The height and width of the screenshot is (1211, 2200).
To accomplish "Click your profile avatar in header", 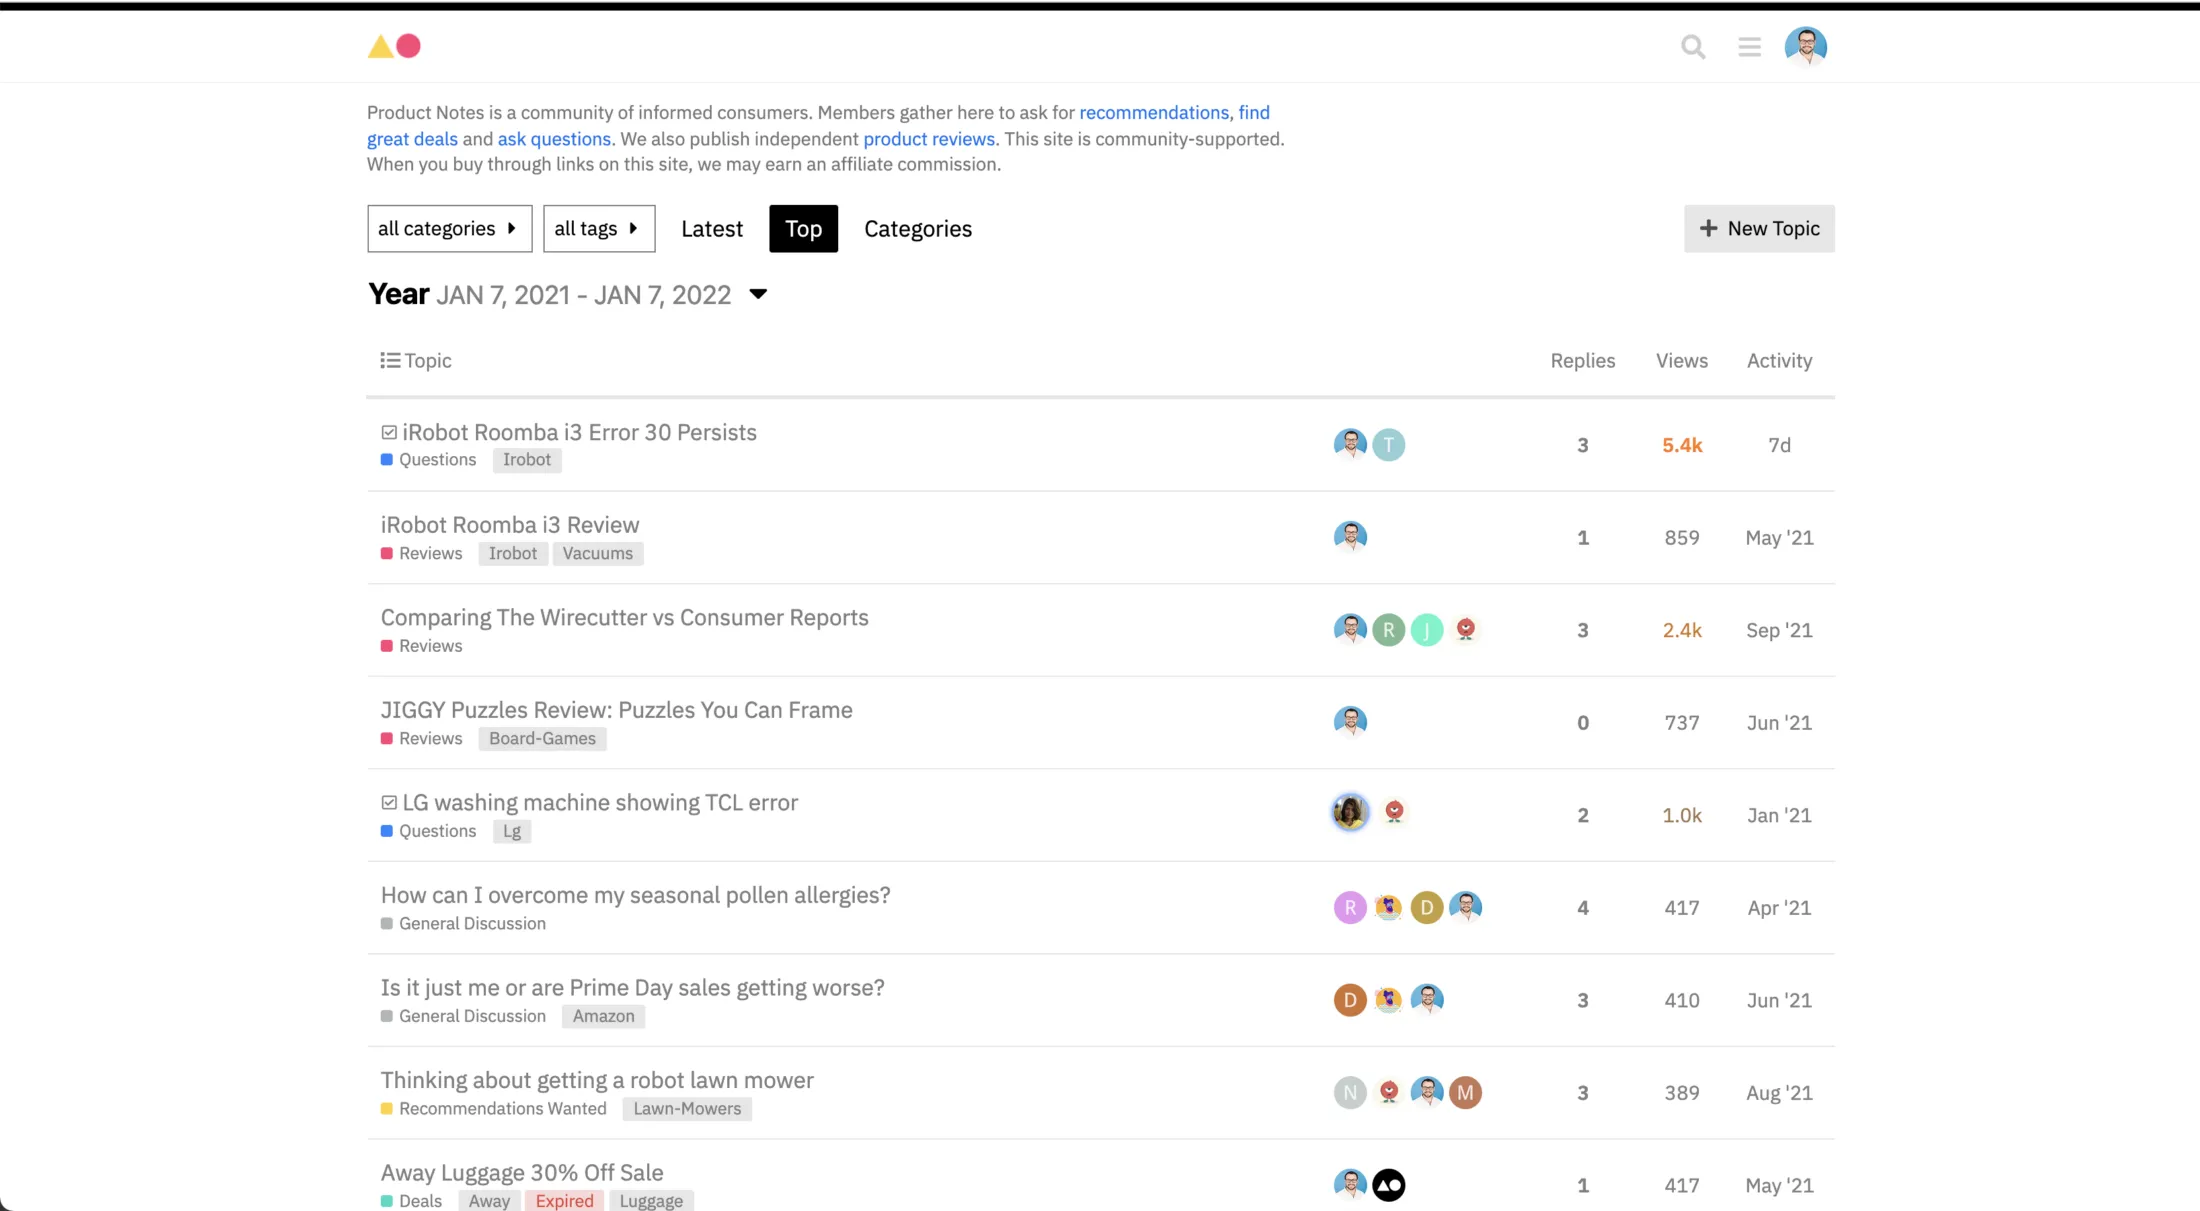I will [1805, 46].
